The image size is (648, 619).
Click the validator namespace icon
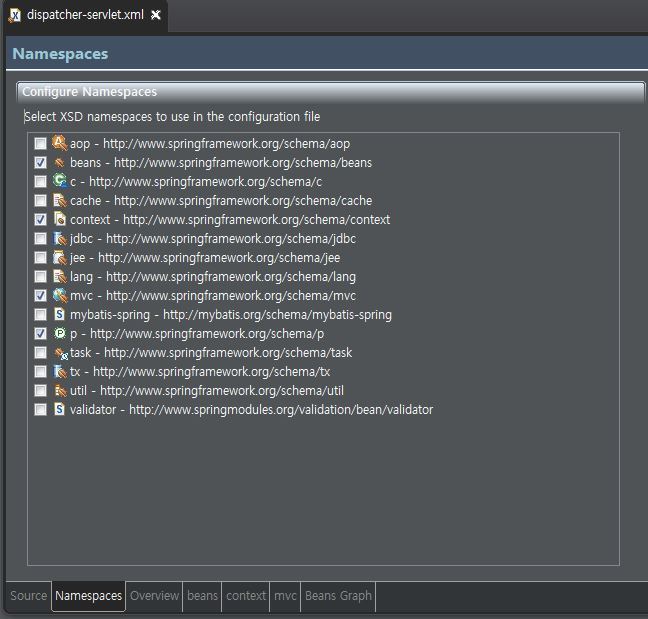(60, 409)
